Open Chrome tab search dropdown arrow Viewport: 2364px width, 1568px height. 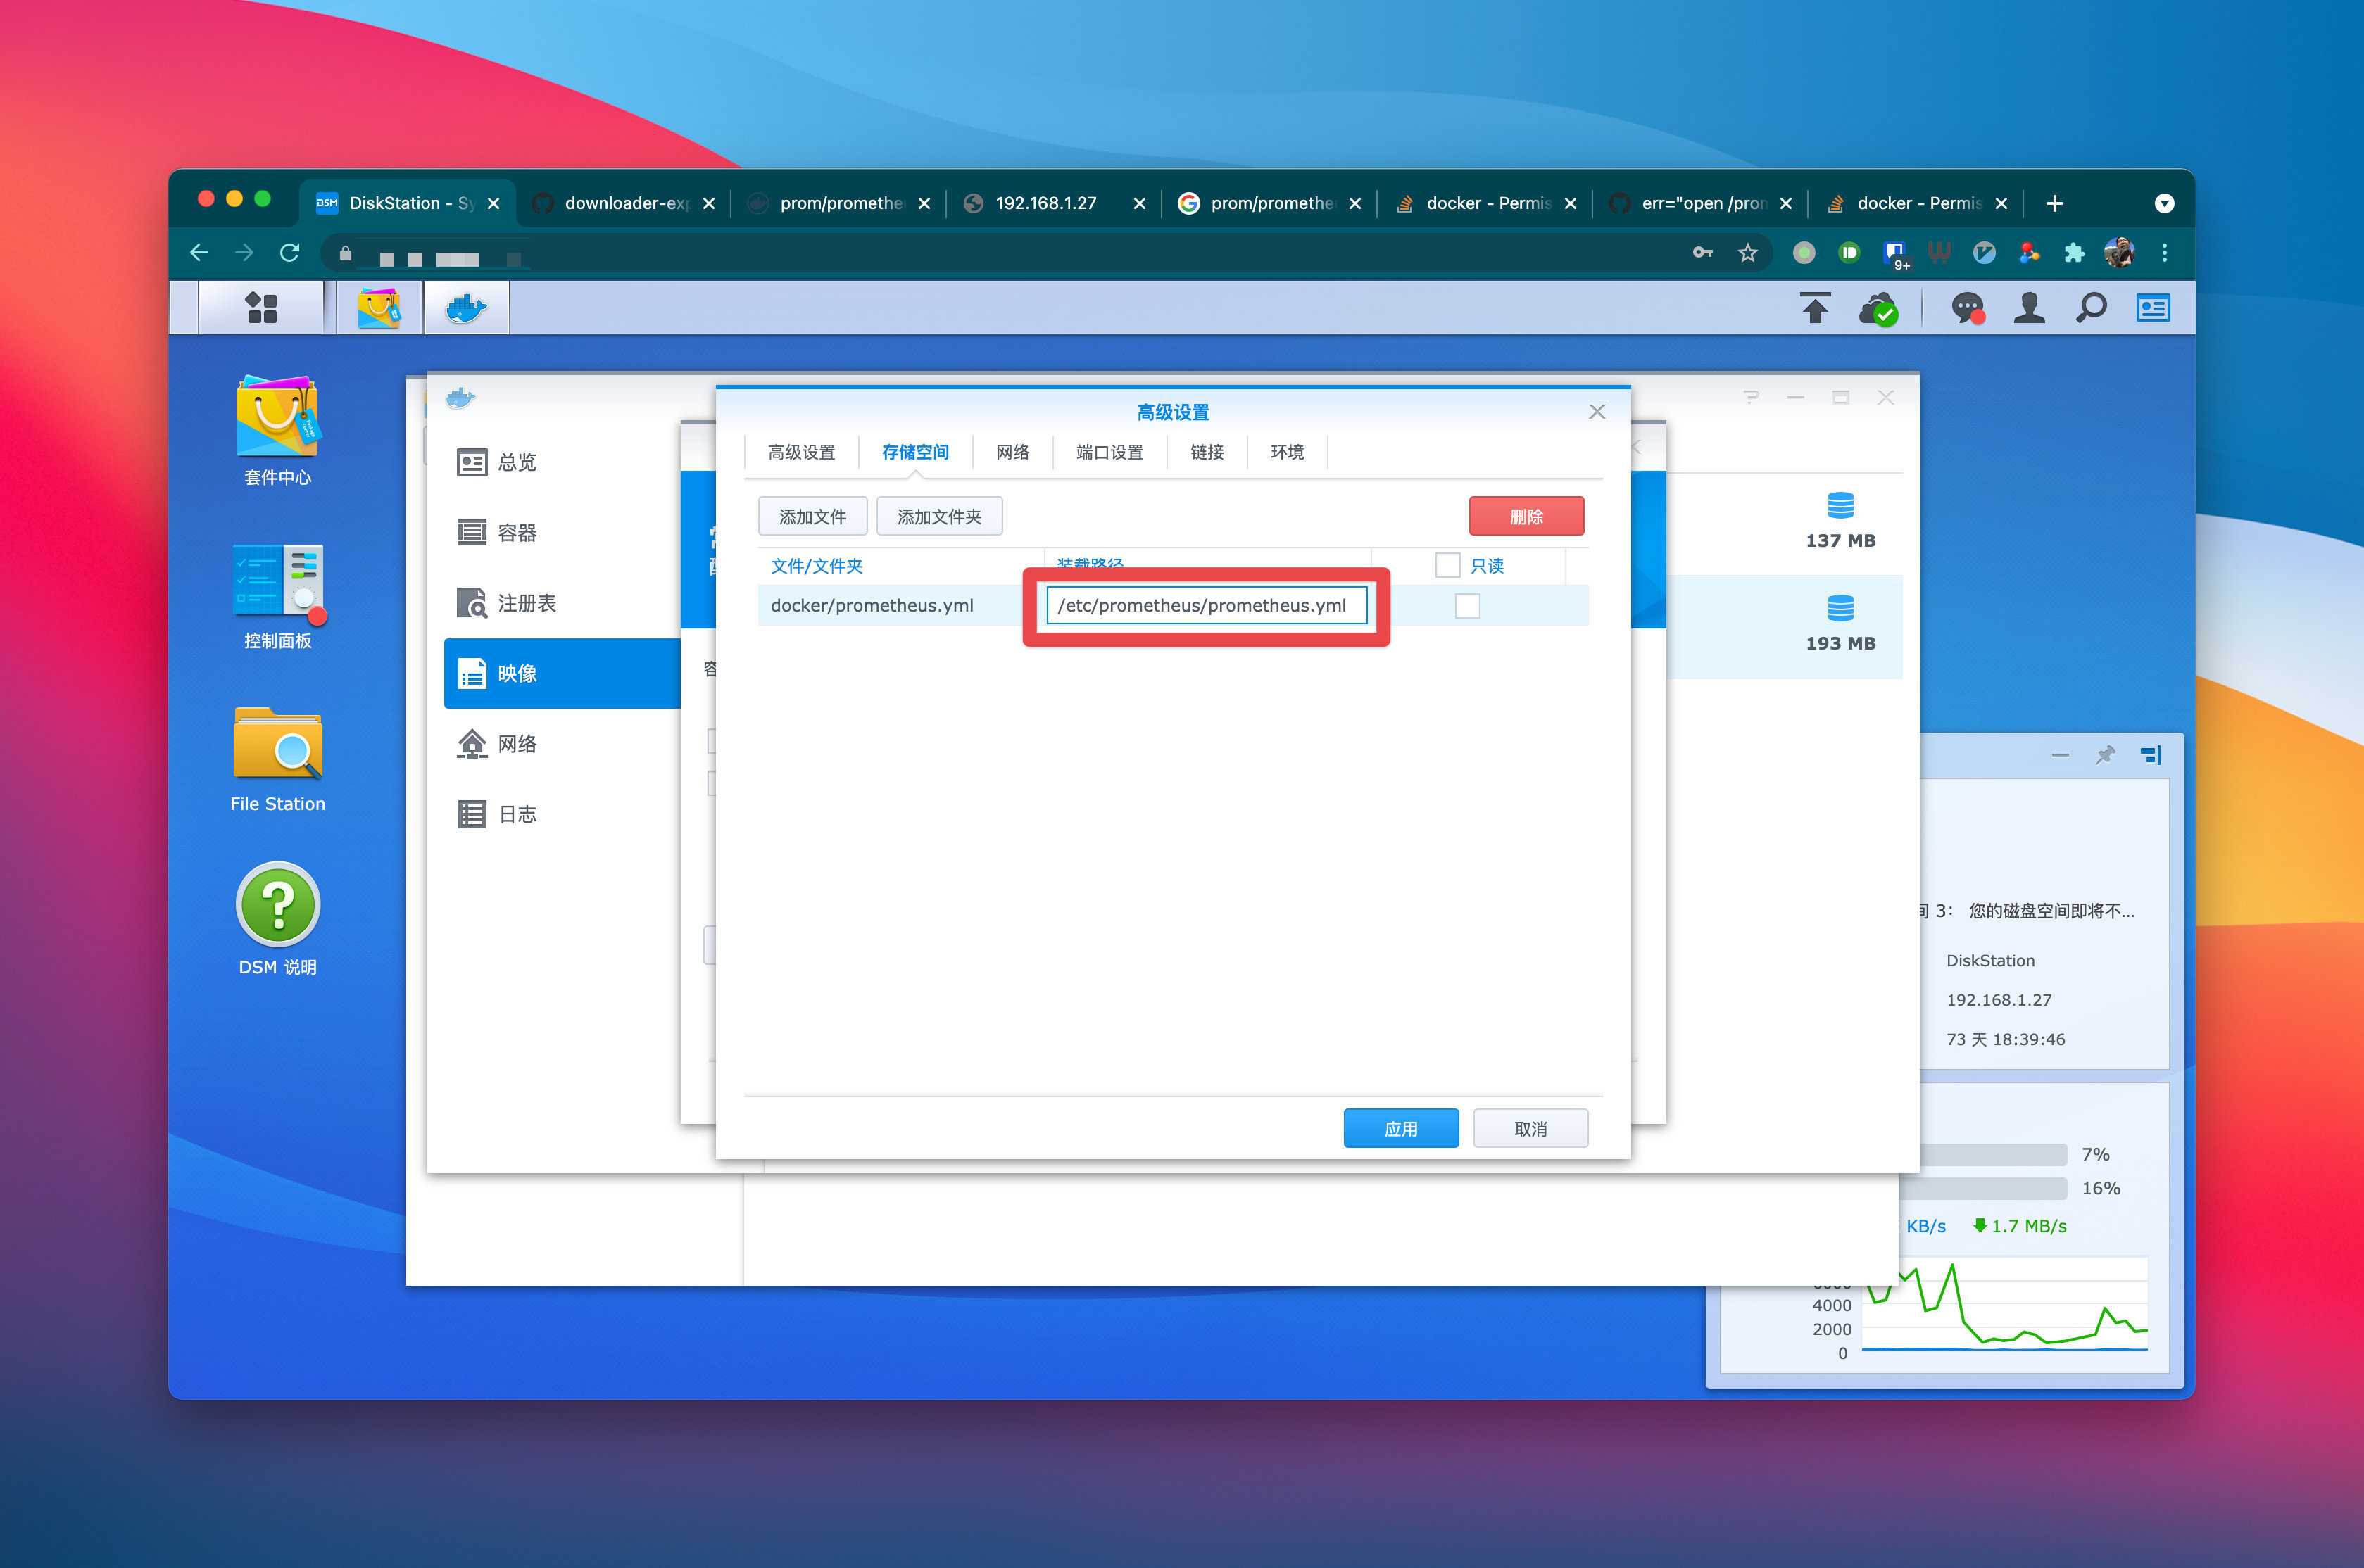[2164, 203]
